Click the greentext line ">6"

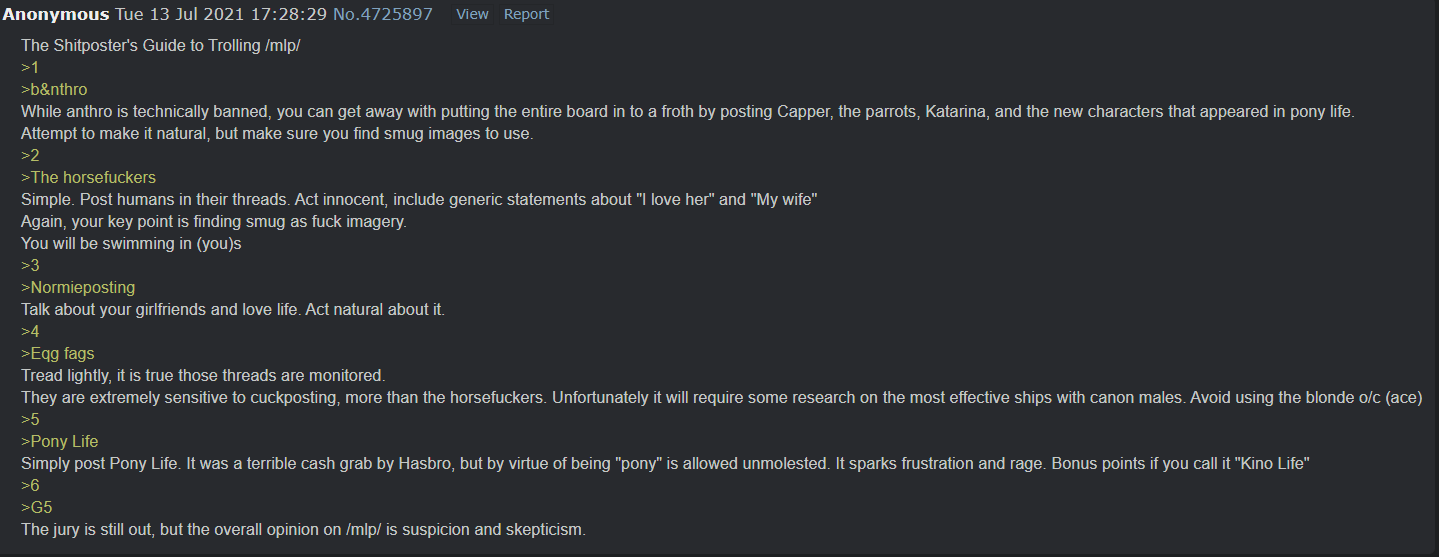coord(30,486)
